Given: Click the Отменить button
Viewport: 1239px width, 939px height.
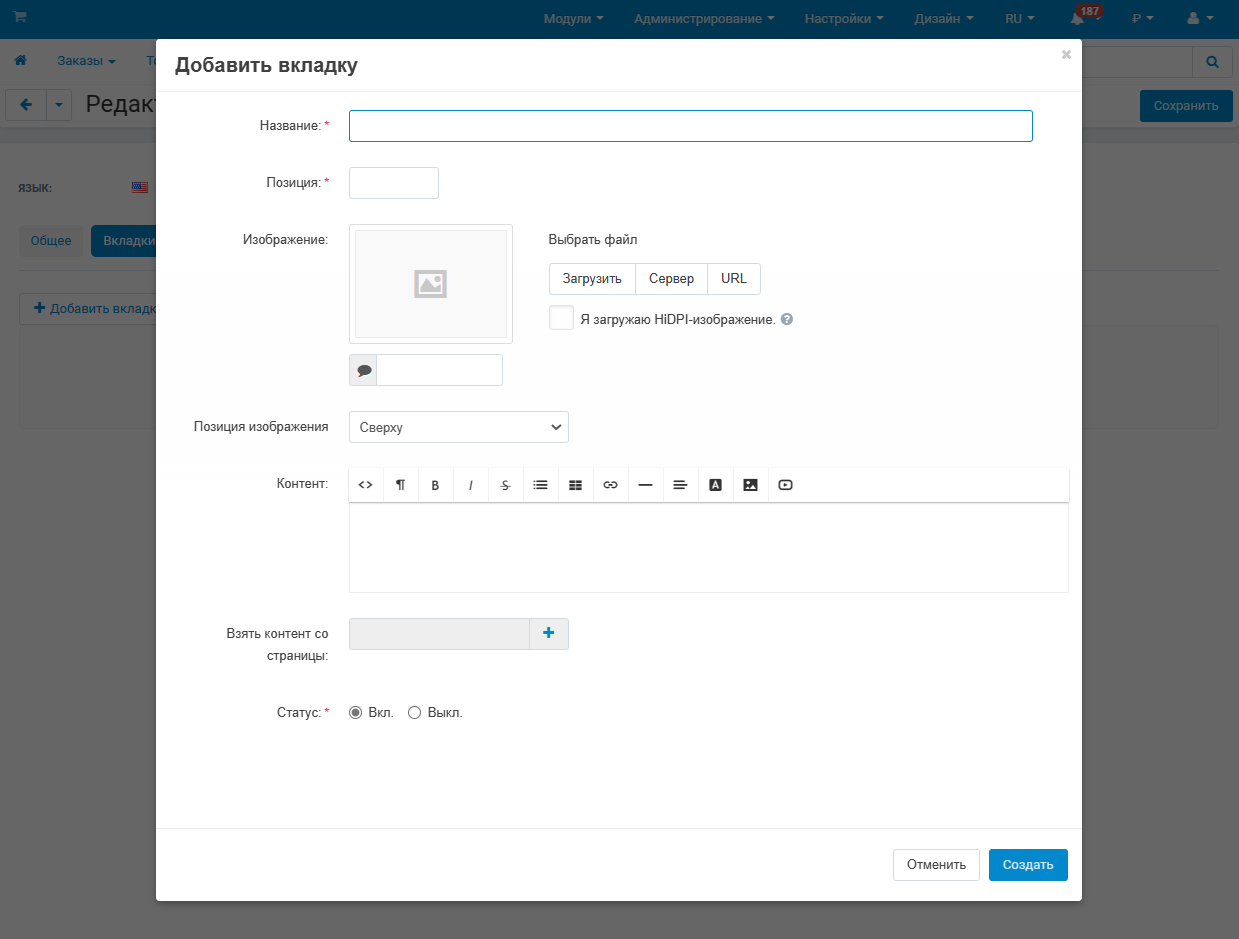Looking at the screenshot, I should [936, 865].
